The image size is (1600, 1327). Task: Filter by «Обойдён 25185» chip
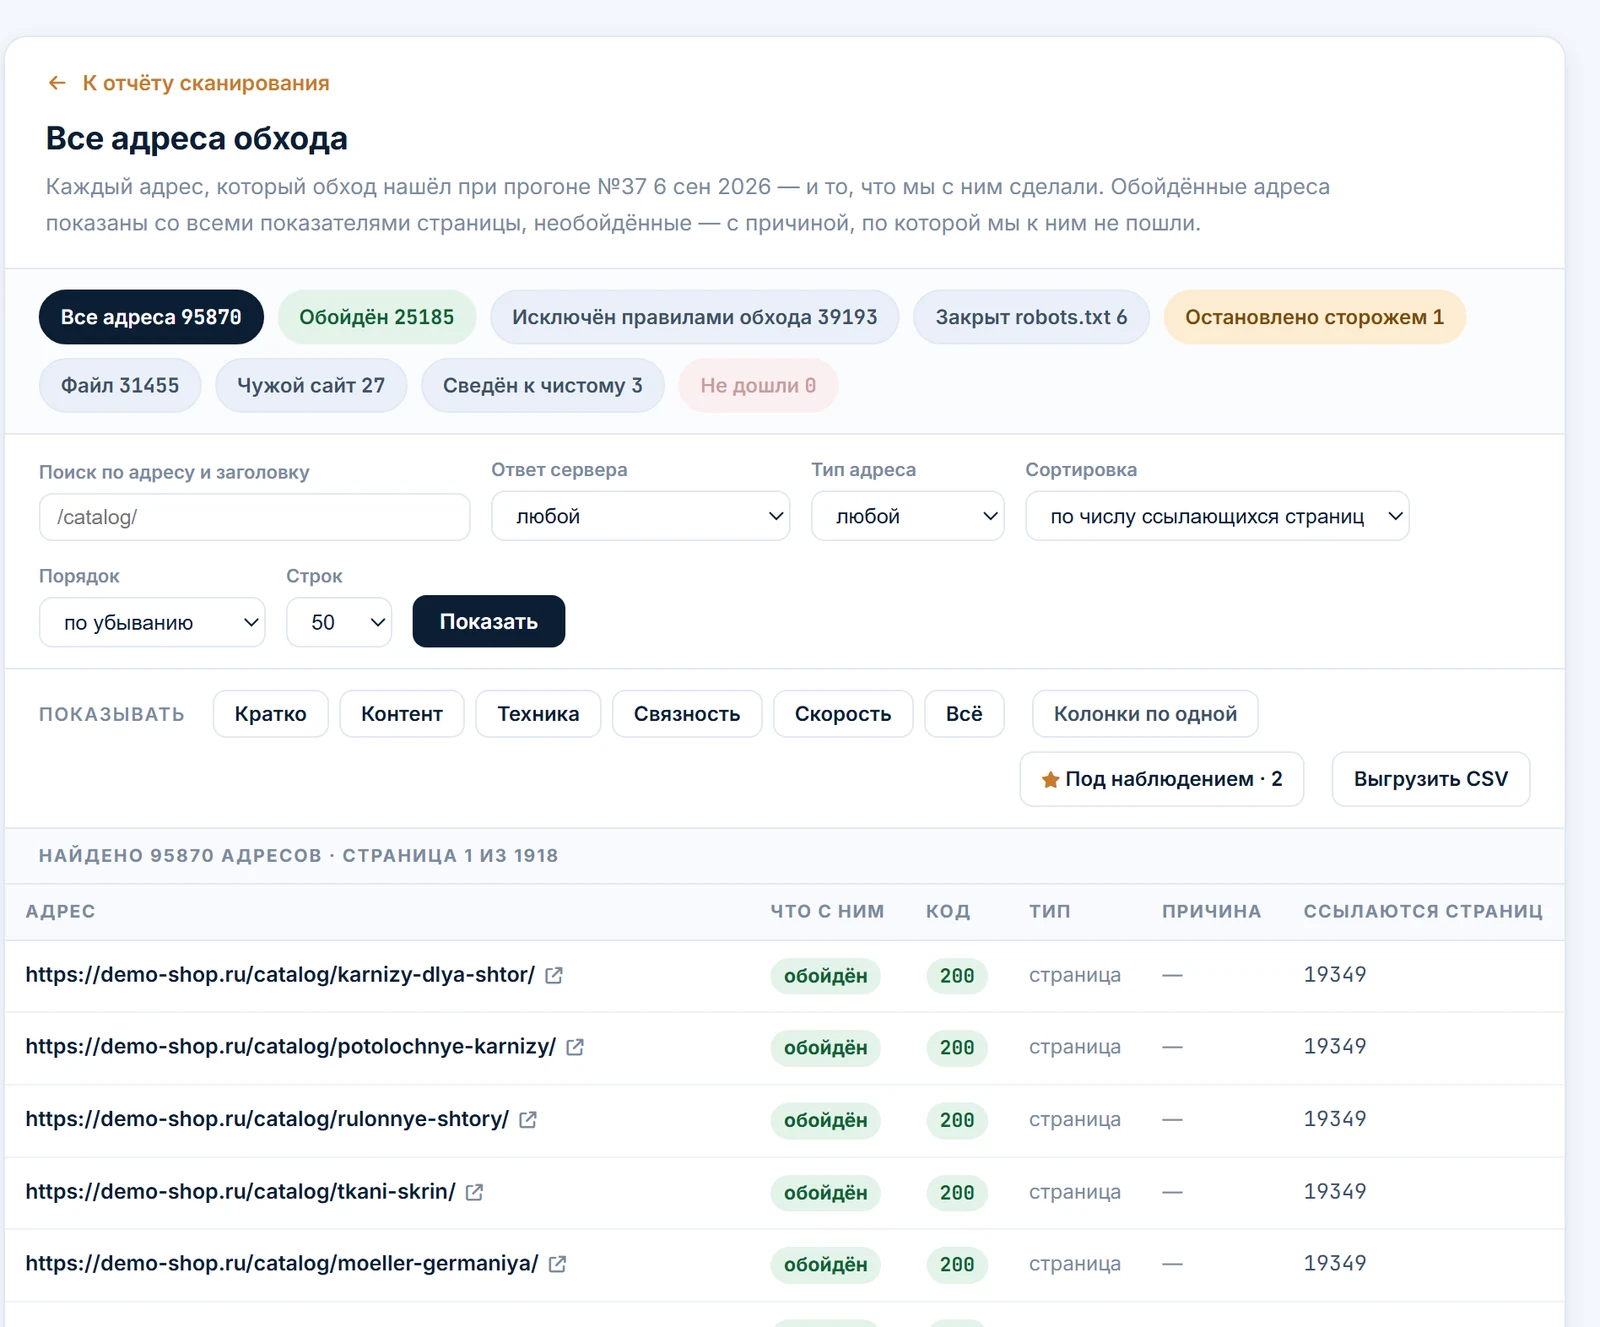pos(377,317)
